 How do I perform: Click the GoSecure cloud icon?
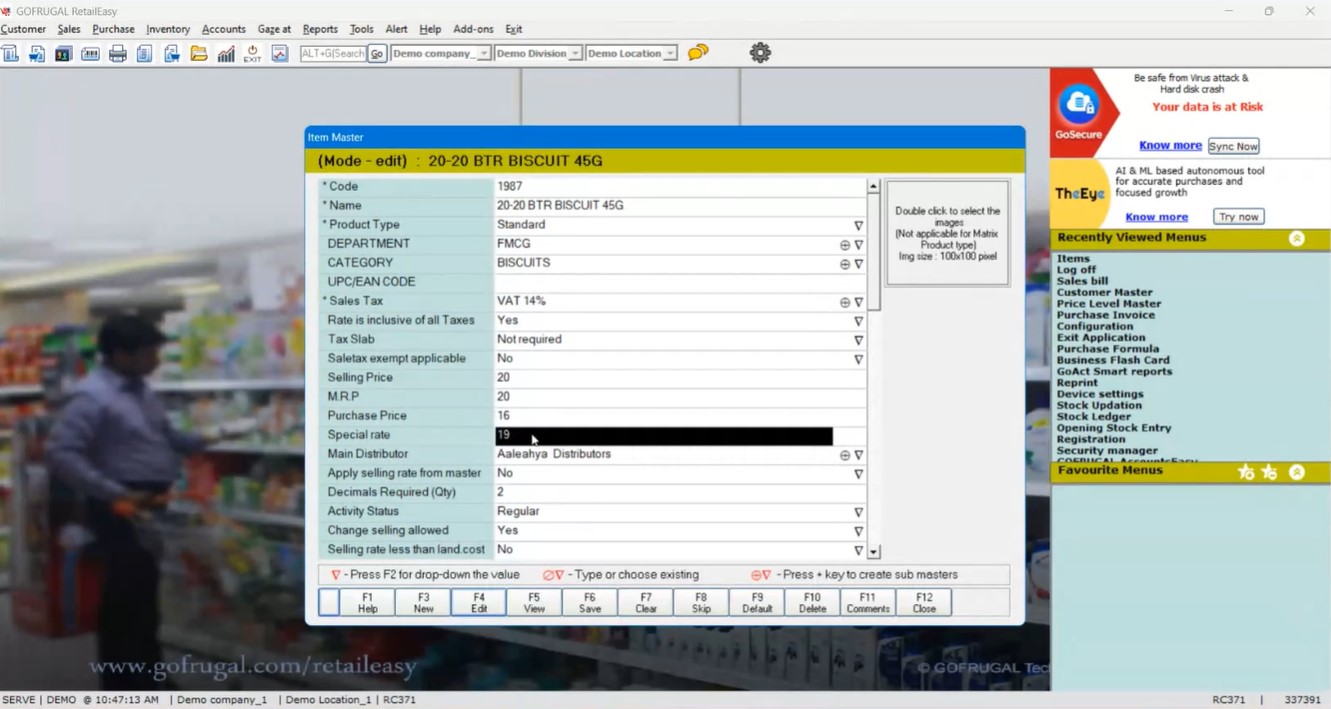(x=1079, y=104)
